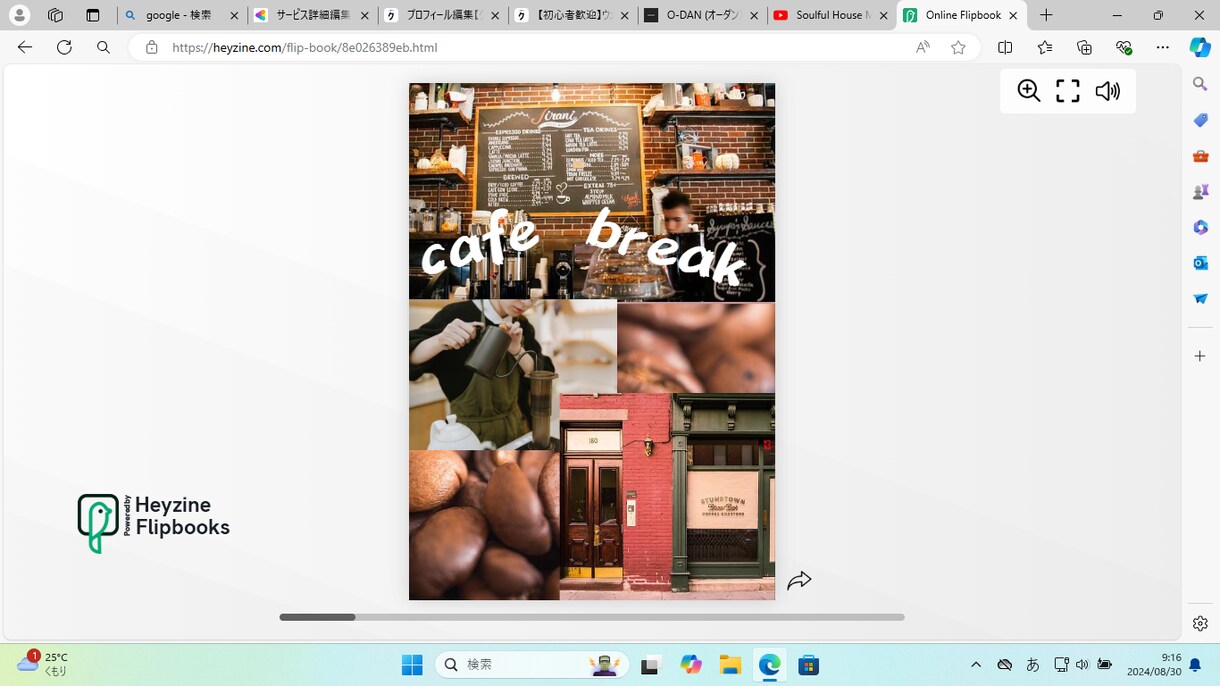Screen dimensions: 1220x686
Task: Open Browser essentials heart icon
Action: point(1124,47)
